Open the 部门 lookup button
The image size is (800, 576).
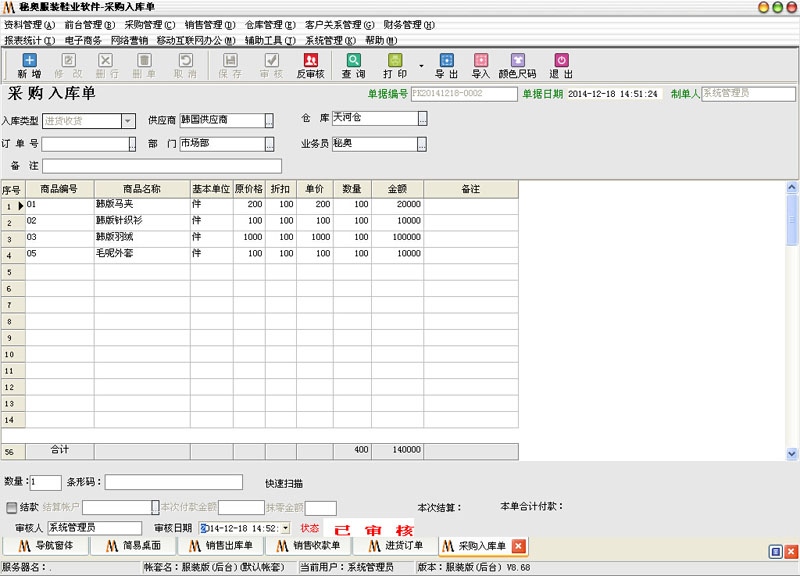pyautogui.click(x=269, y=144)
